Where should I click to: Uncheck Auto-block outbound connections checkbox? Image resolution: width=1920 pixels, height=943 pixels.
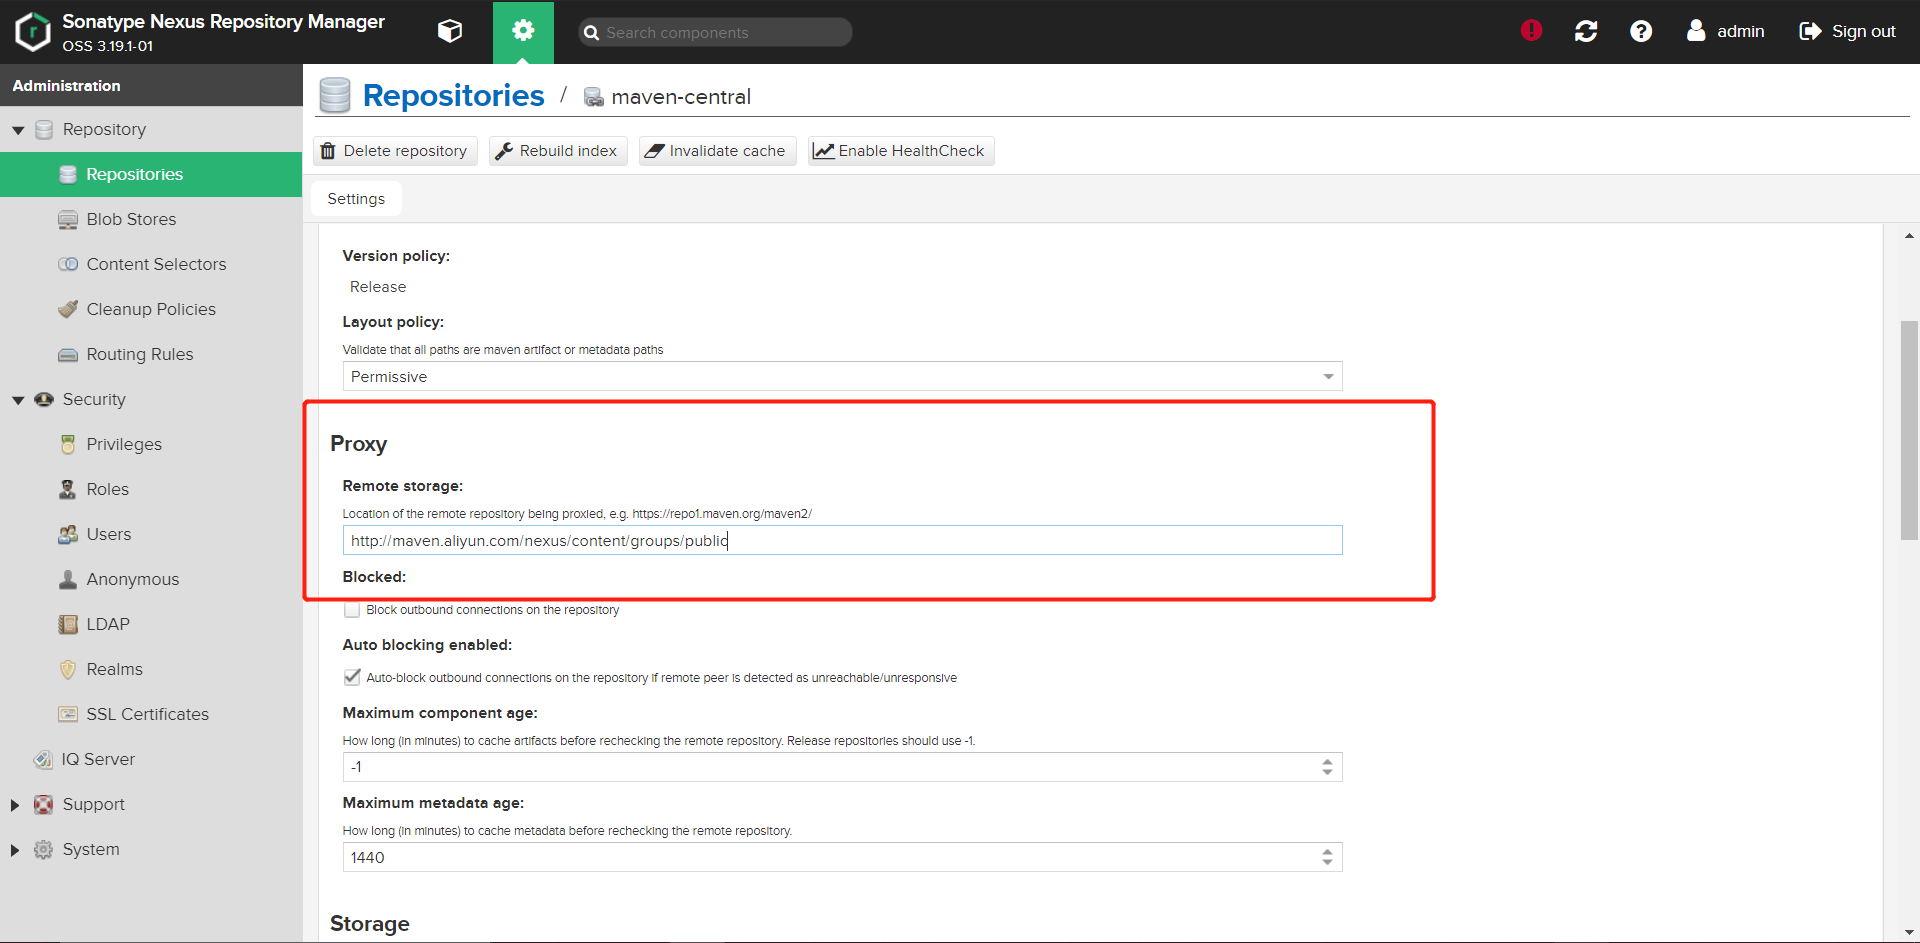(x=352, y=677)
